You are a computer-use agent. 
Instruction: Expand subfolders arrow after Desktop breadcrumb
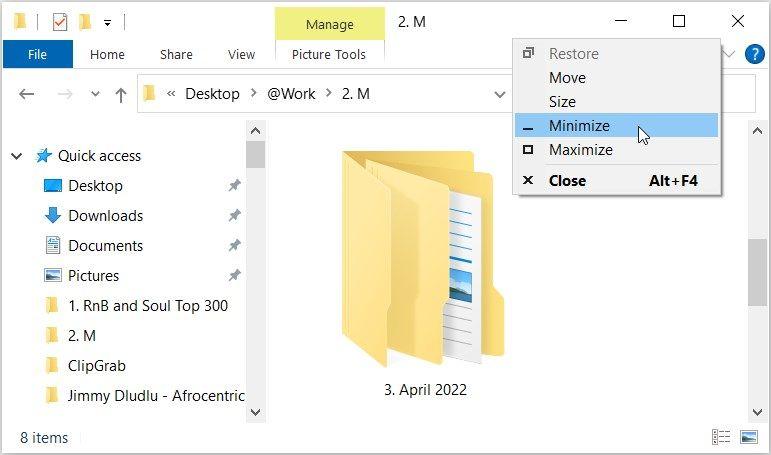[x=254, y=93]
